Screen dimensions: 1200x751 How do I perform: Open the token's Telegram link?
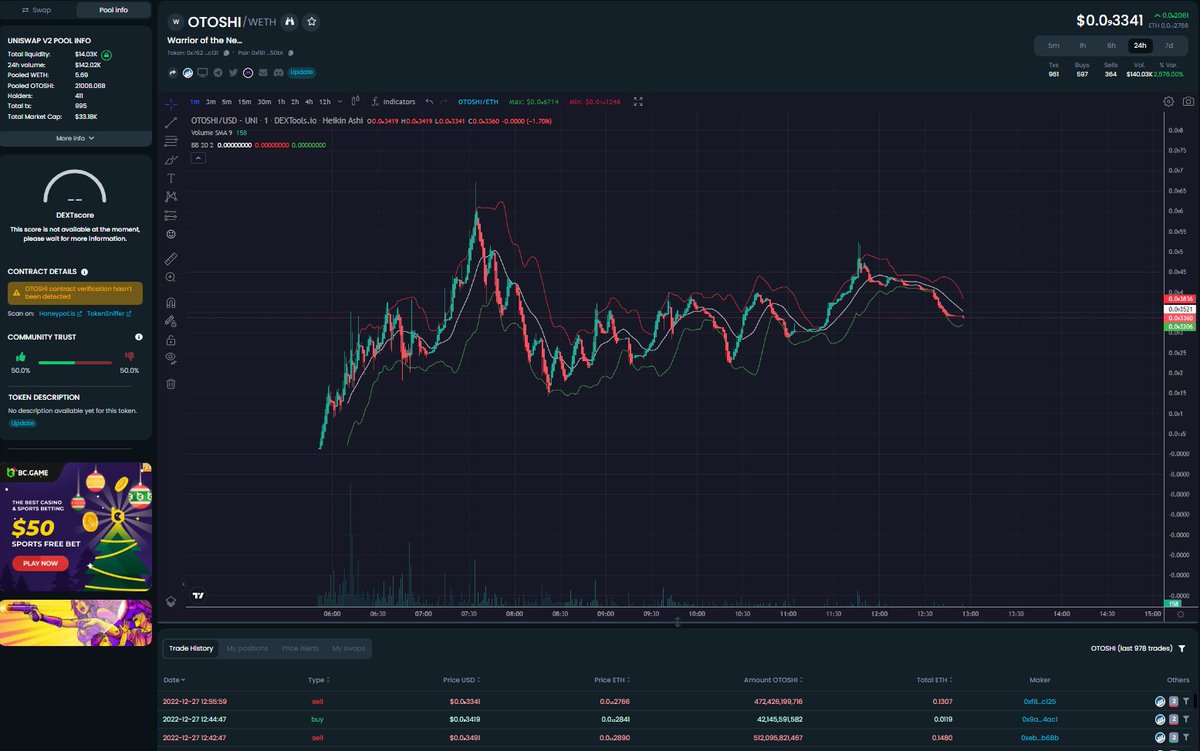(x=218, y=72)
